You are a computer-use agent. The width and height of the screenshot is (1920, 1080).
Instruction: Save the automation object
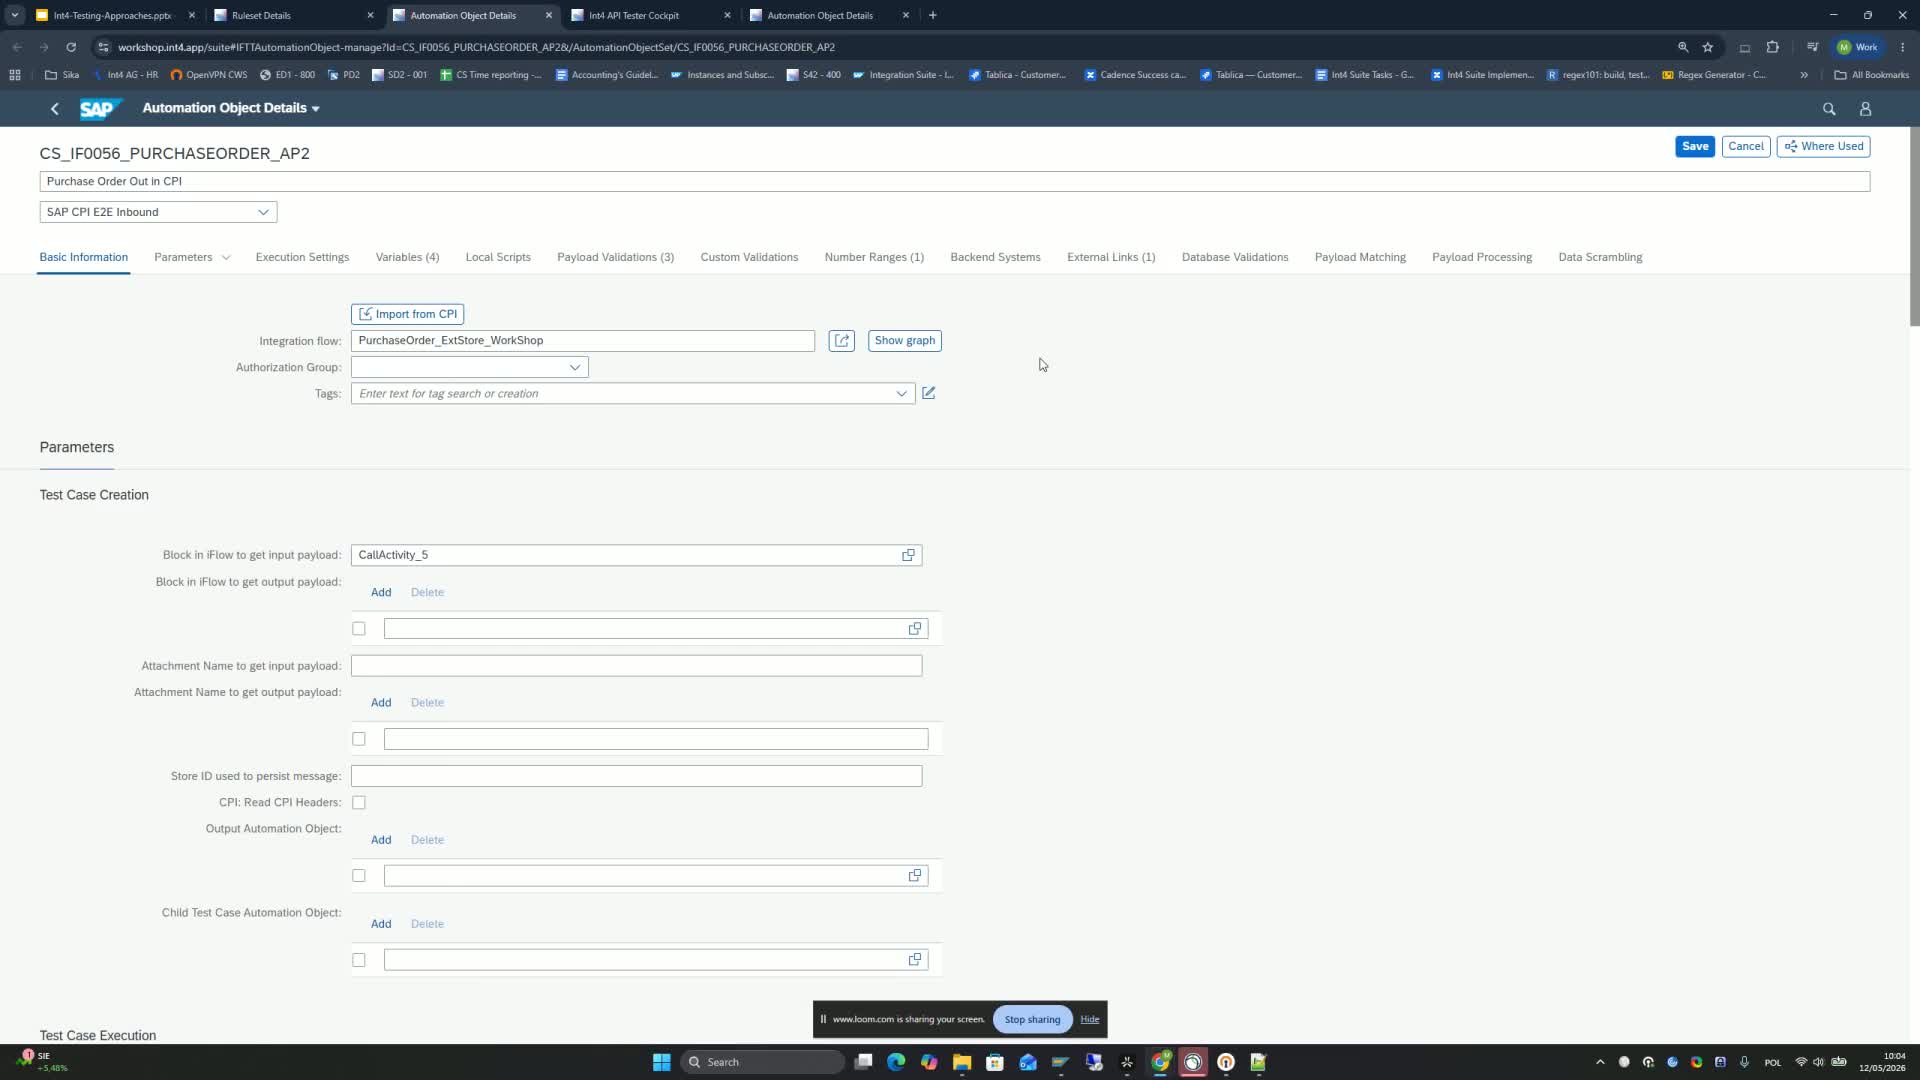click(1695, 146)
